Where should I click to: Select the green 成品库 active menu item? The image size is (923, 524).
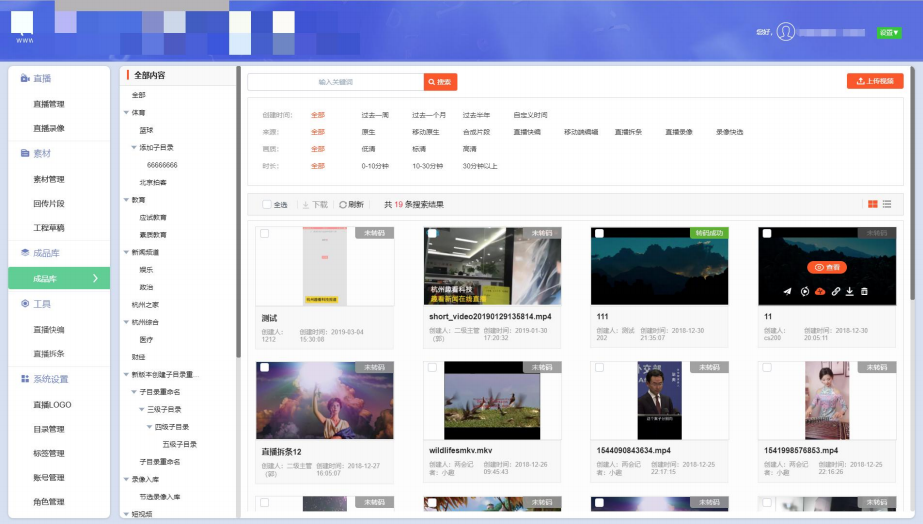click(59, 278)
